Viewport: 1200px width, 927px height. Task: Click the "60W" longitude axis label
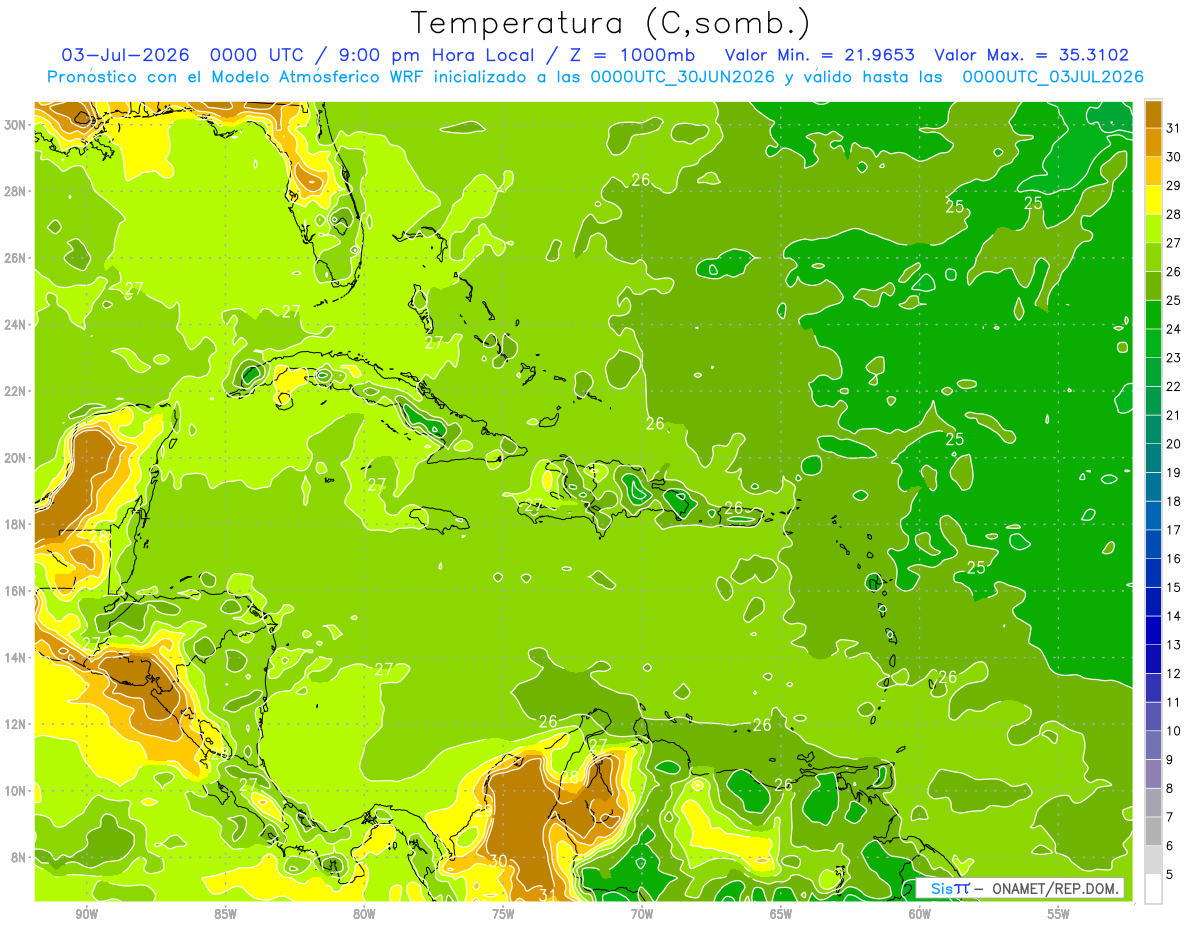click(x=920, y=915)
